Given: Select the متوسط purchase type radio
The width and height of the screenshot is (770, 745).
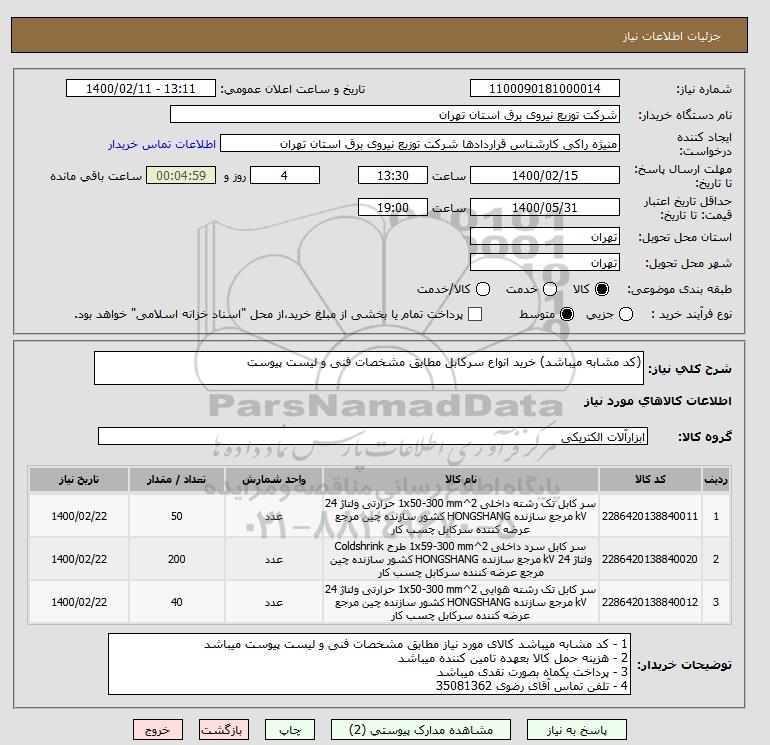Looking at the screenshot, I should point(567,314).
